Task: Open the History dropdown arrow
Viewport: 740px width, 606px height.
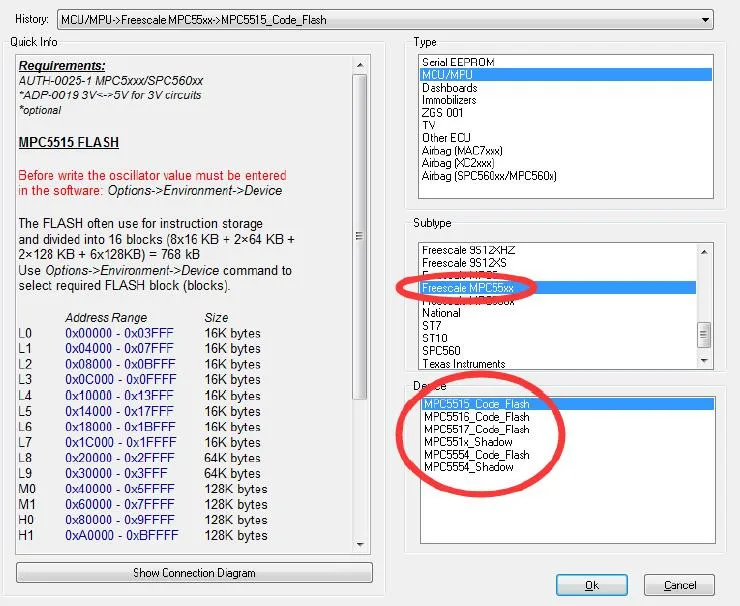Action: (705, 20)
